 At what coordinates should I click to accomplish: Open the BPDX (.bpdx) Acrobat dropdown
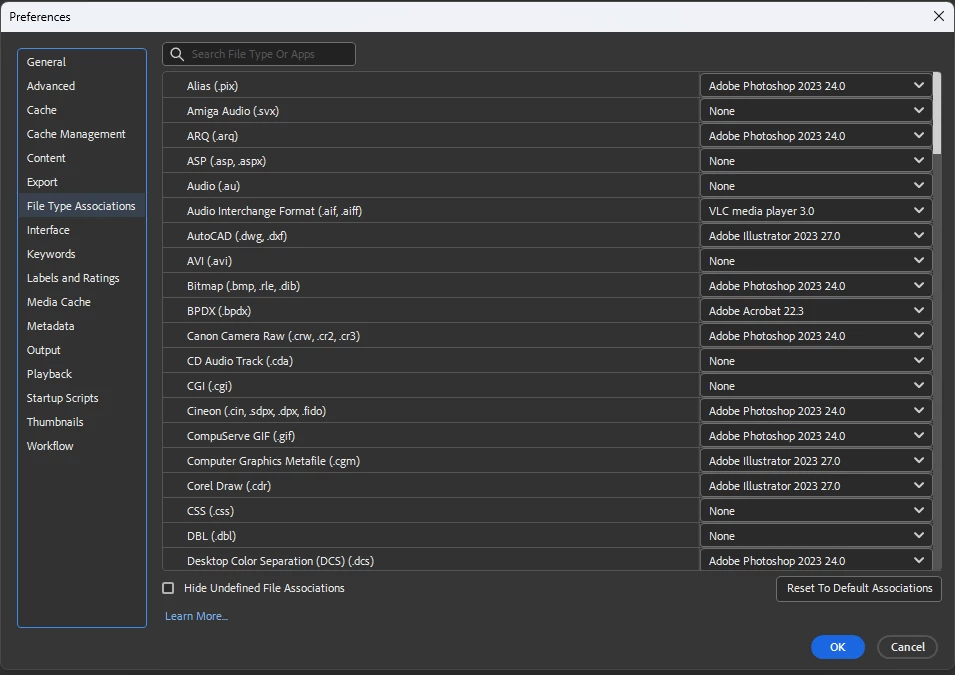[x=816, y=311]
